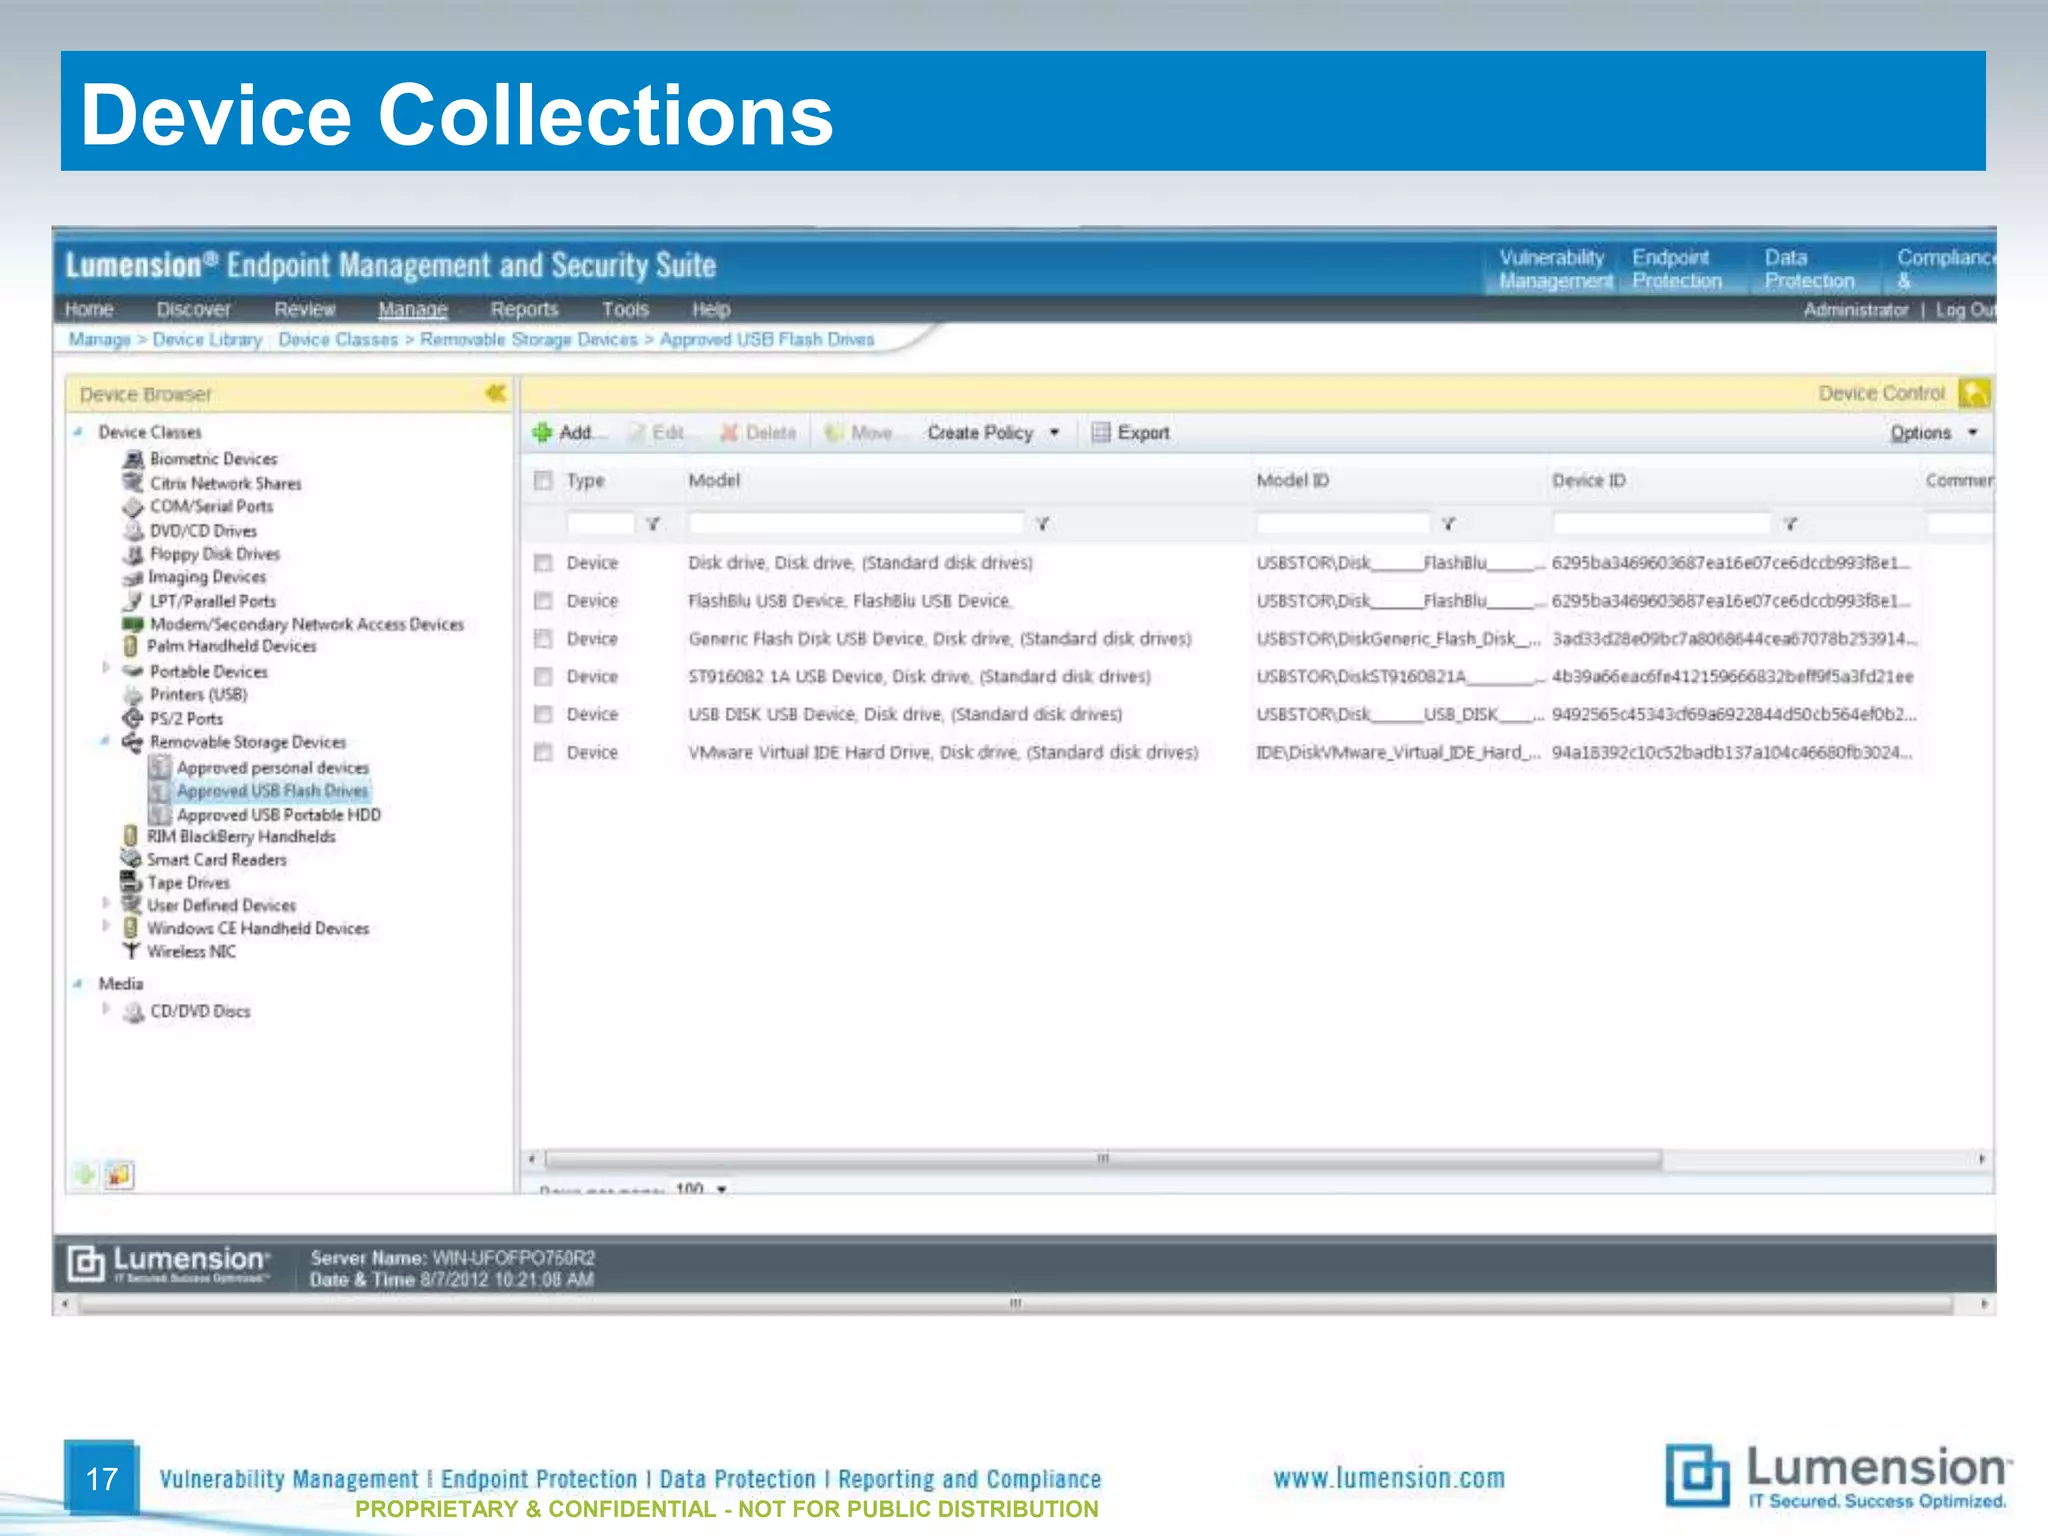Click the Printers (USB) icon
The height and width of the screenshot is (1536, 2048).
[x=133, y=695]
